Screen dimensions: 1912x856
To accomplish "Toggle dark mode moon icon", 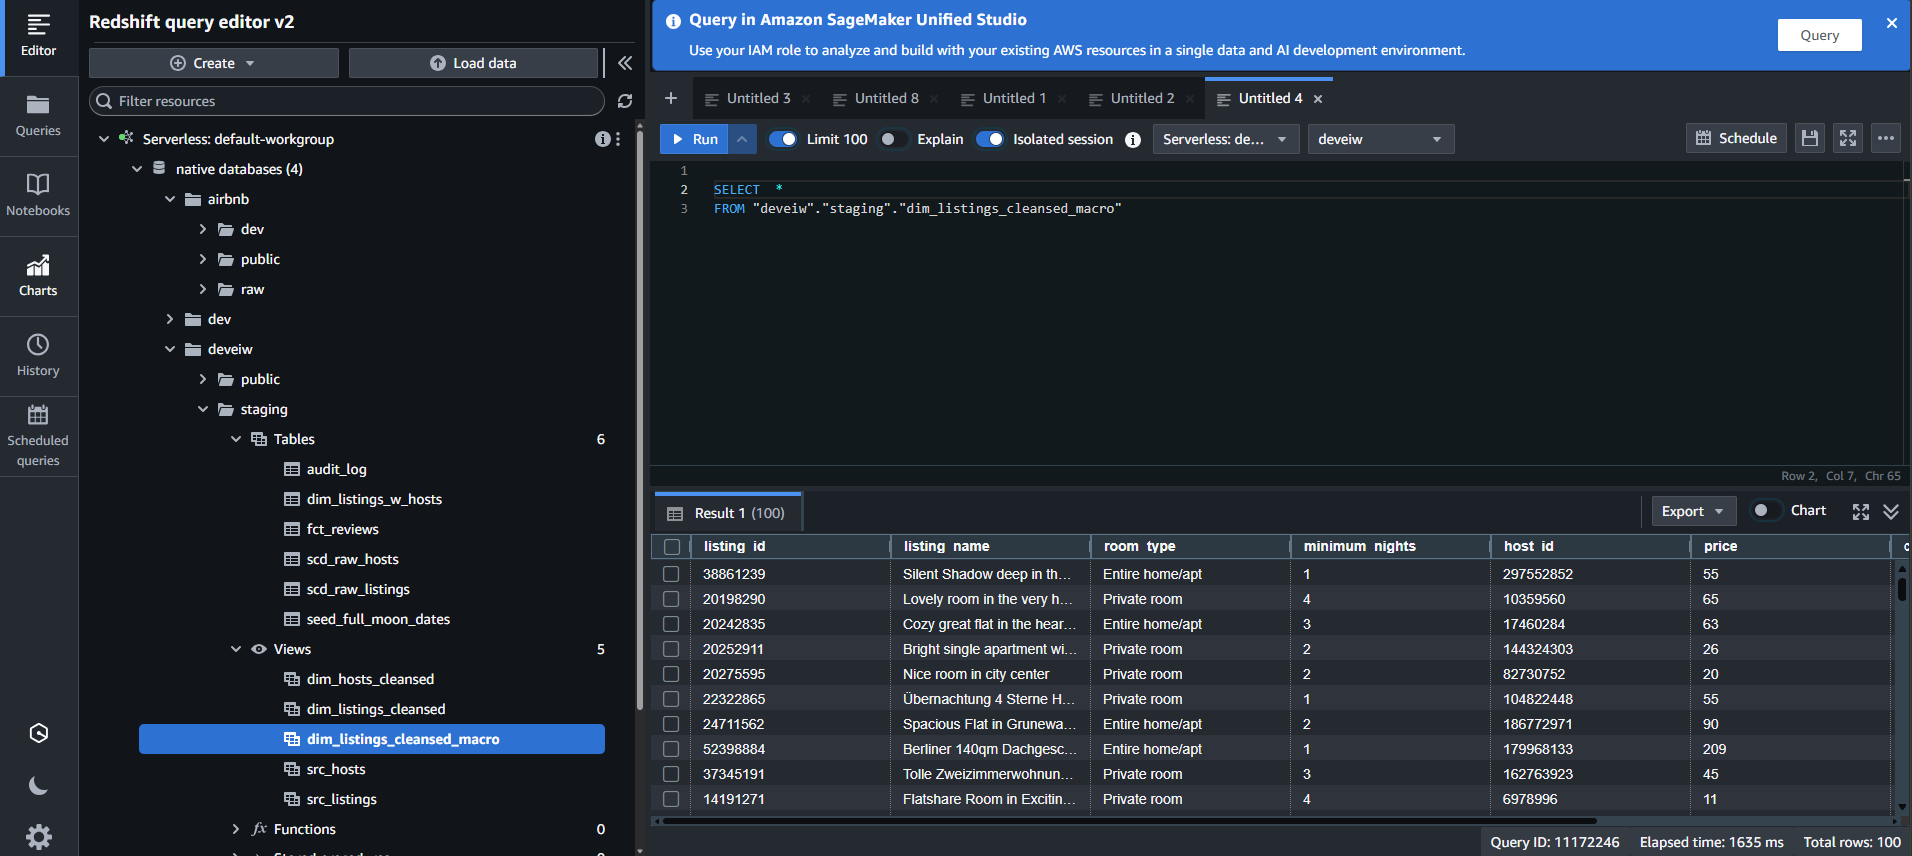I will click(38, 786).
